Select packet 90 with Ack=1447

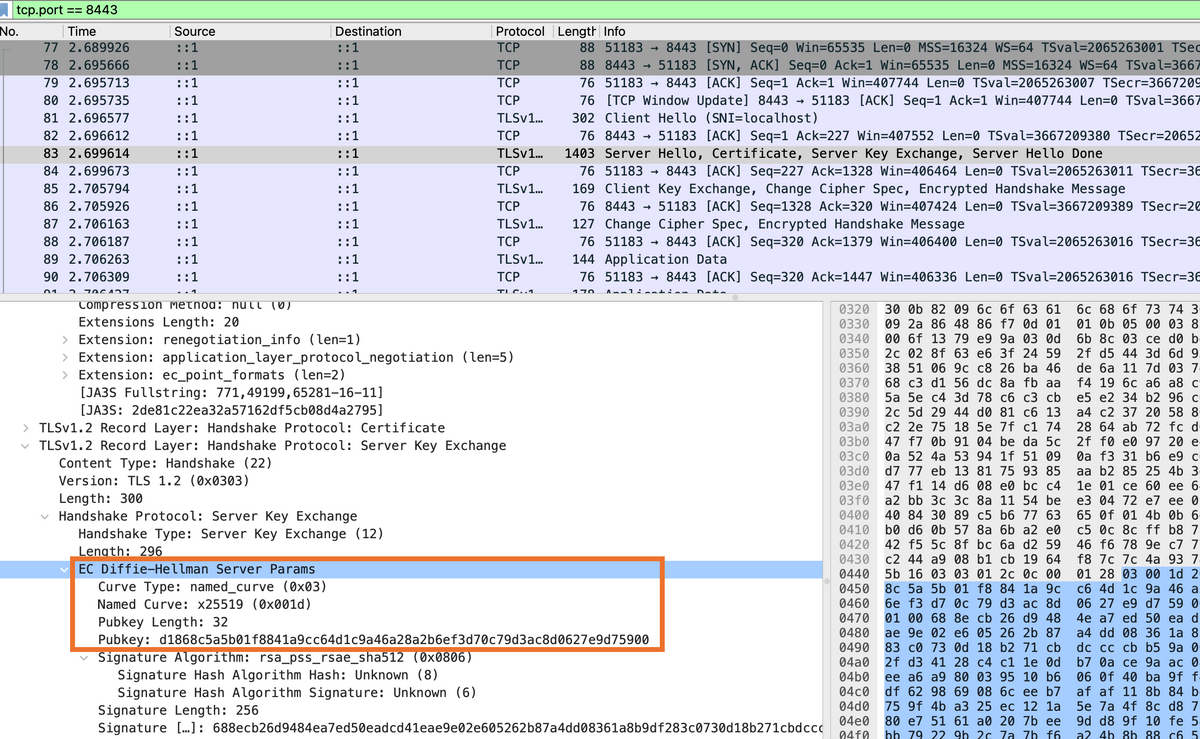[600, 277]
